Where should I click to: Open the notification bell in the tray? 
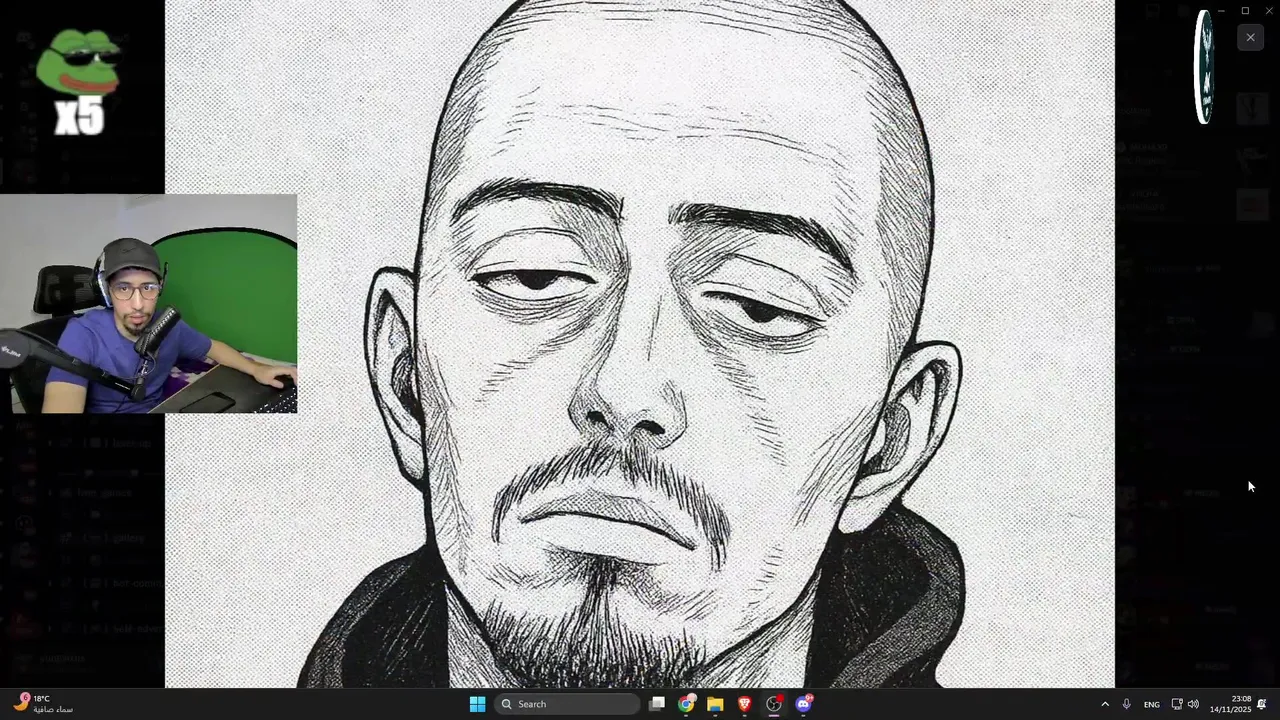point(1262,704)
